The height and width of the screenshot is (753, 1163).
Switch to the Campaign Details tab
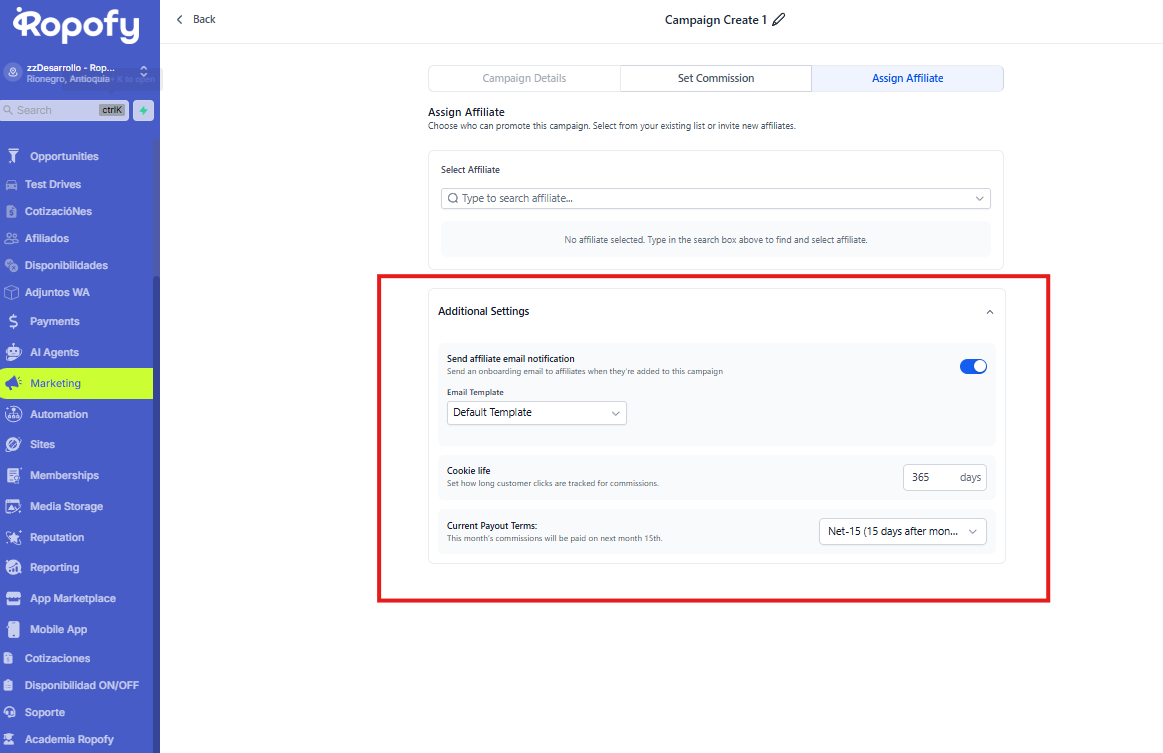pos(524,78)
